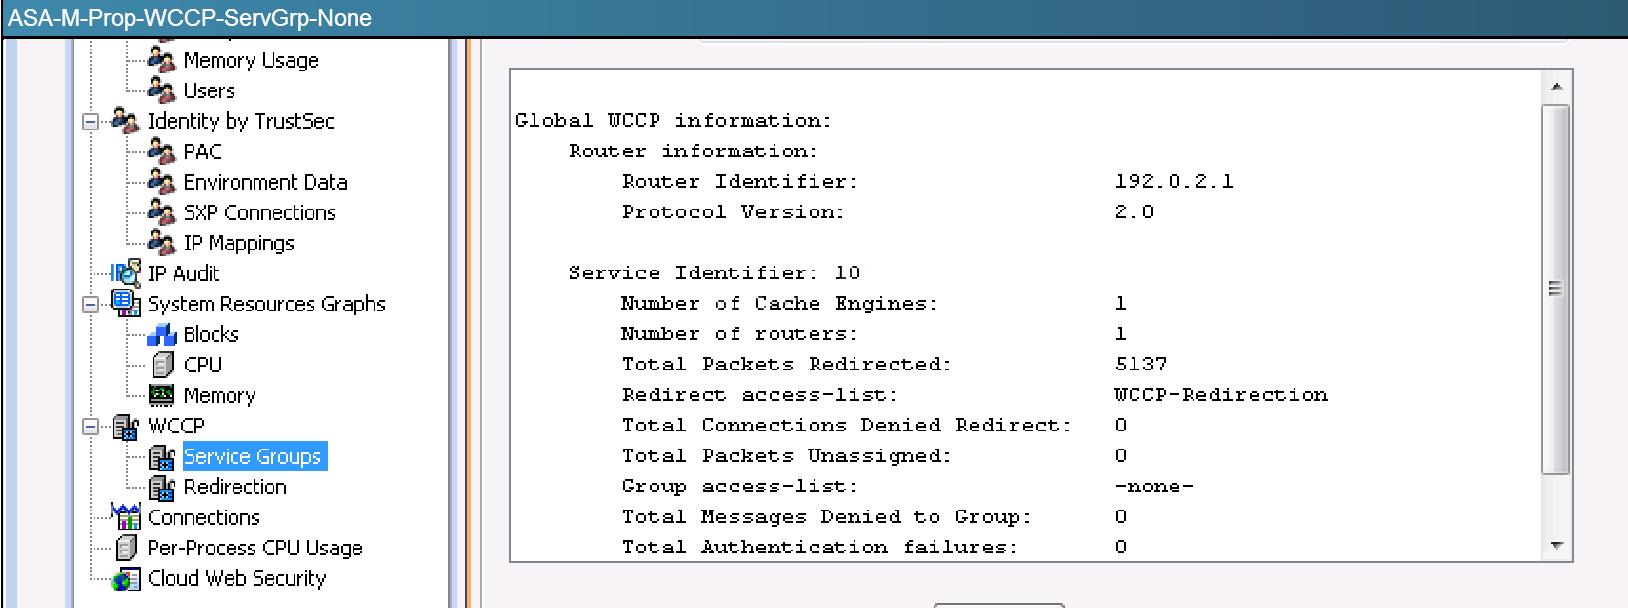Select the Users icon in tree

(161, 90)
